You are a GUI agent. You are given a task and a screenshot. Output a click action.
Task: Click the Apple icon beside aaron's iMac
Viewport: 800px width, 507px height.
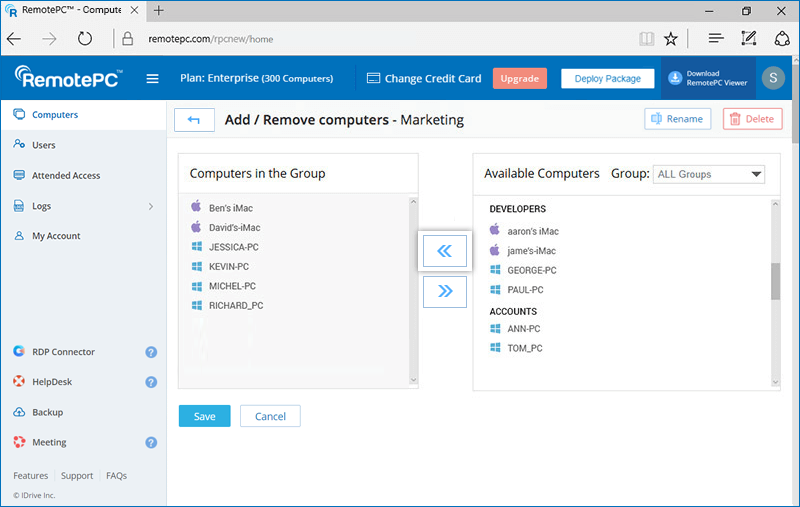[x=494, y=230]
